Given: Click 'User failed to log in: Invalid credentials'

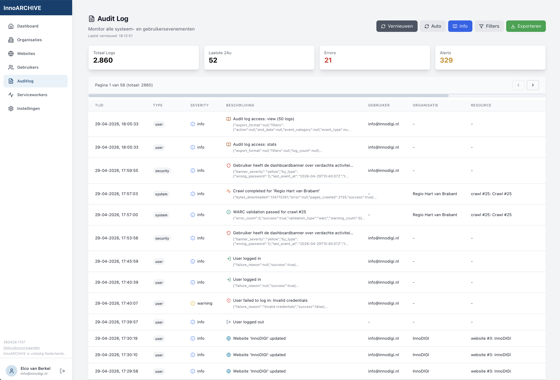Looking at the screenshot, I should (270, 301).
